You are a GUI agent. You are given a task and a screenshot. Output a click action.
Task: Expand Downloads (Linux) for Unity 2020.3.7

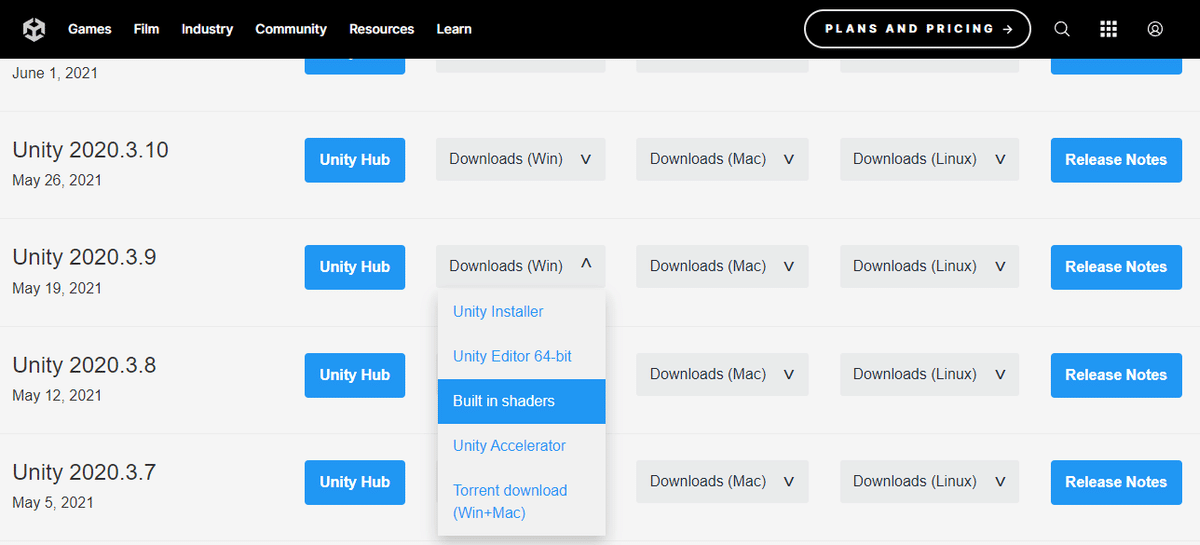929,481
